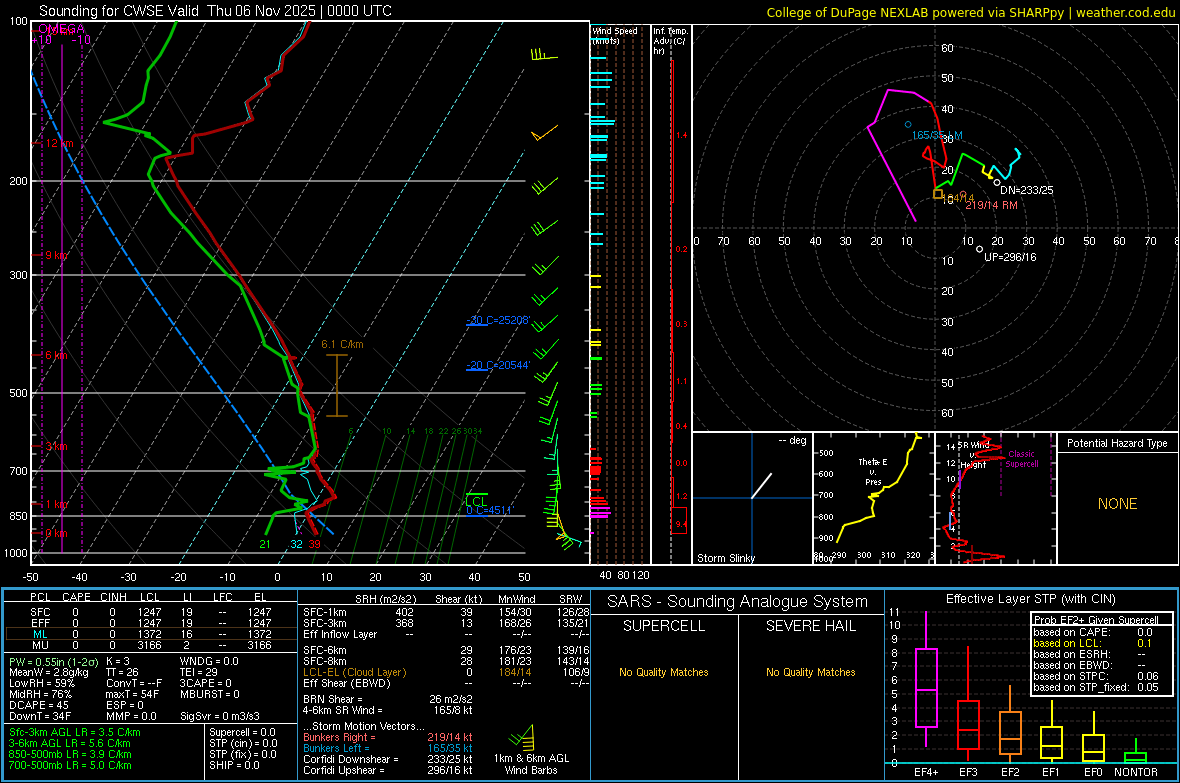
Task: Click the surface temperature value 39
Action: tap(314, 544)
